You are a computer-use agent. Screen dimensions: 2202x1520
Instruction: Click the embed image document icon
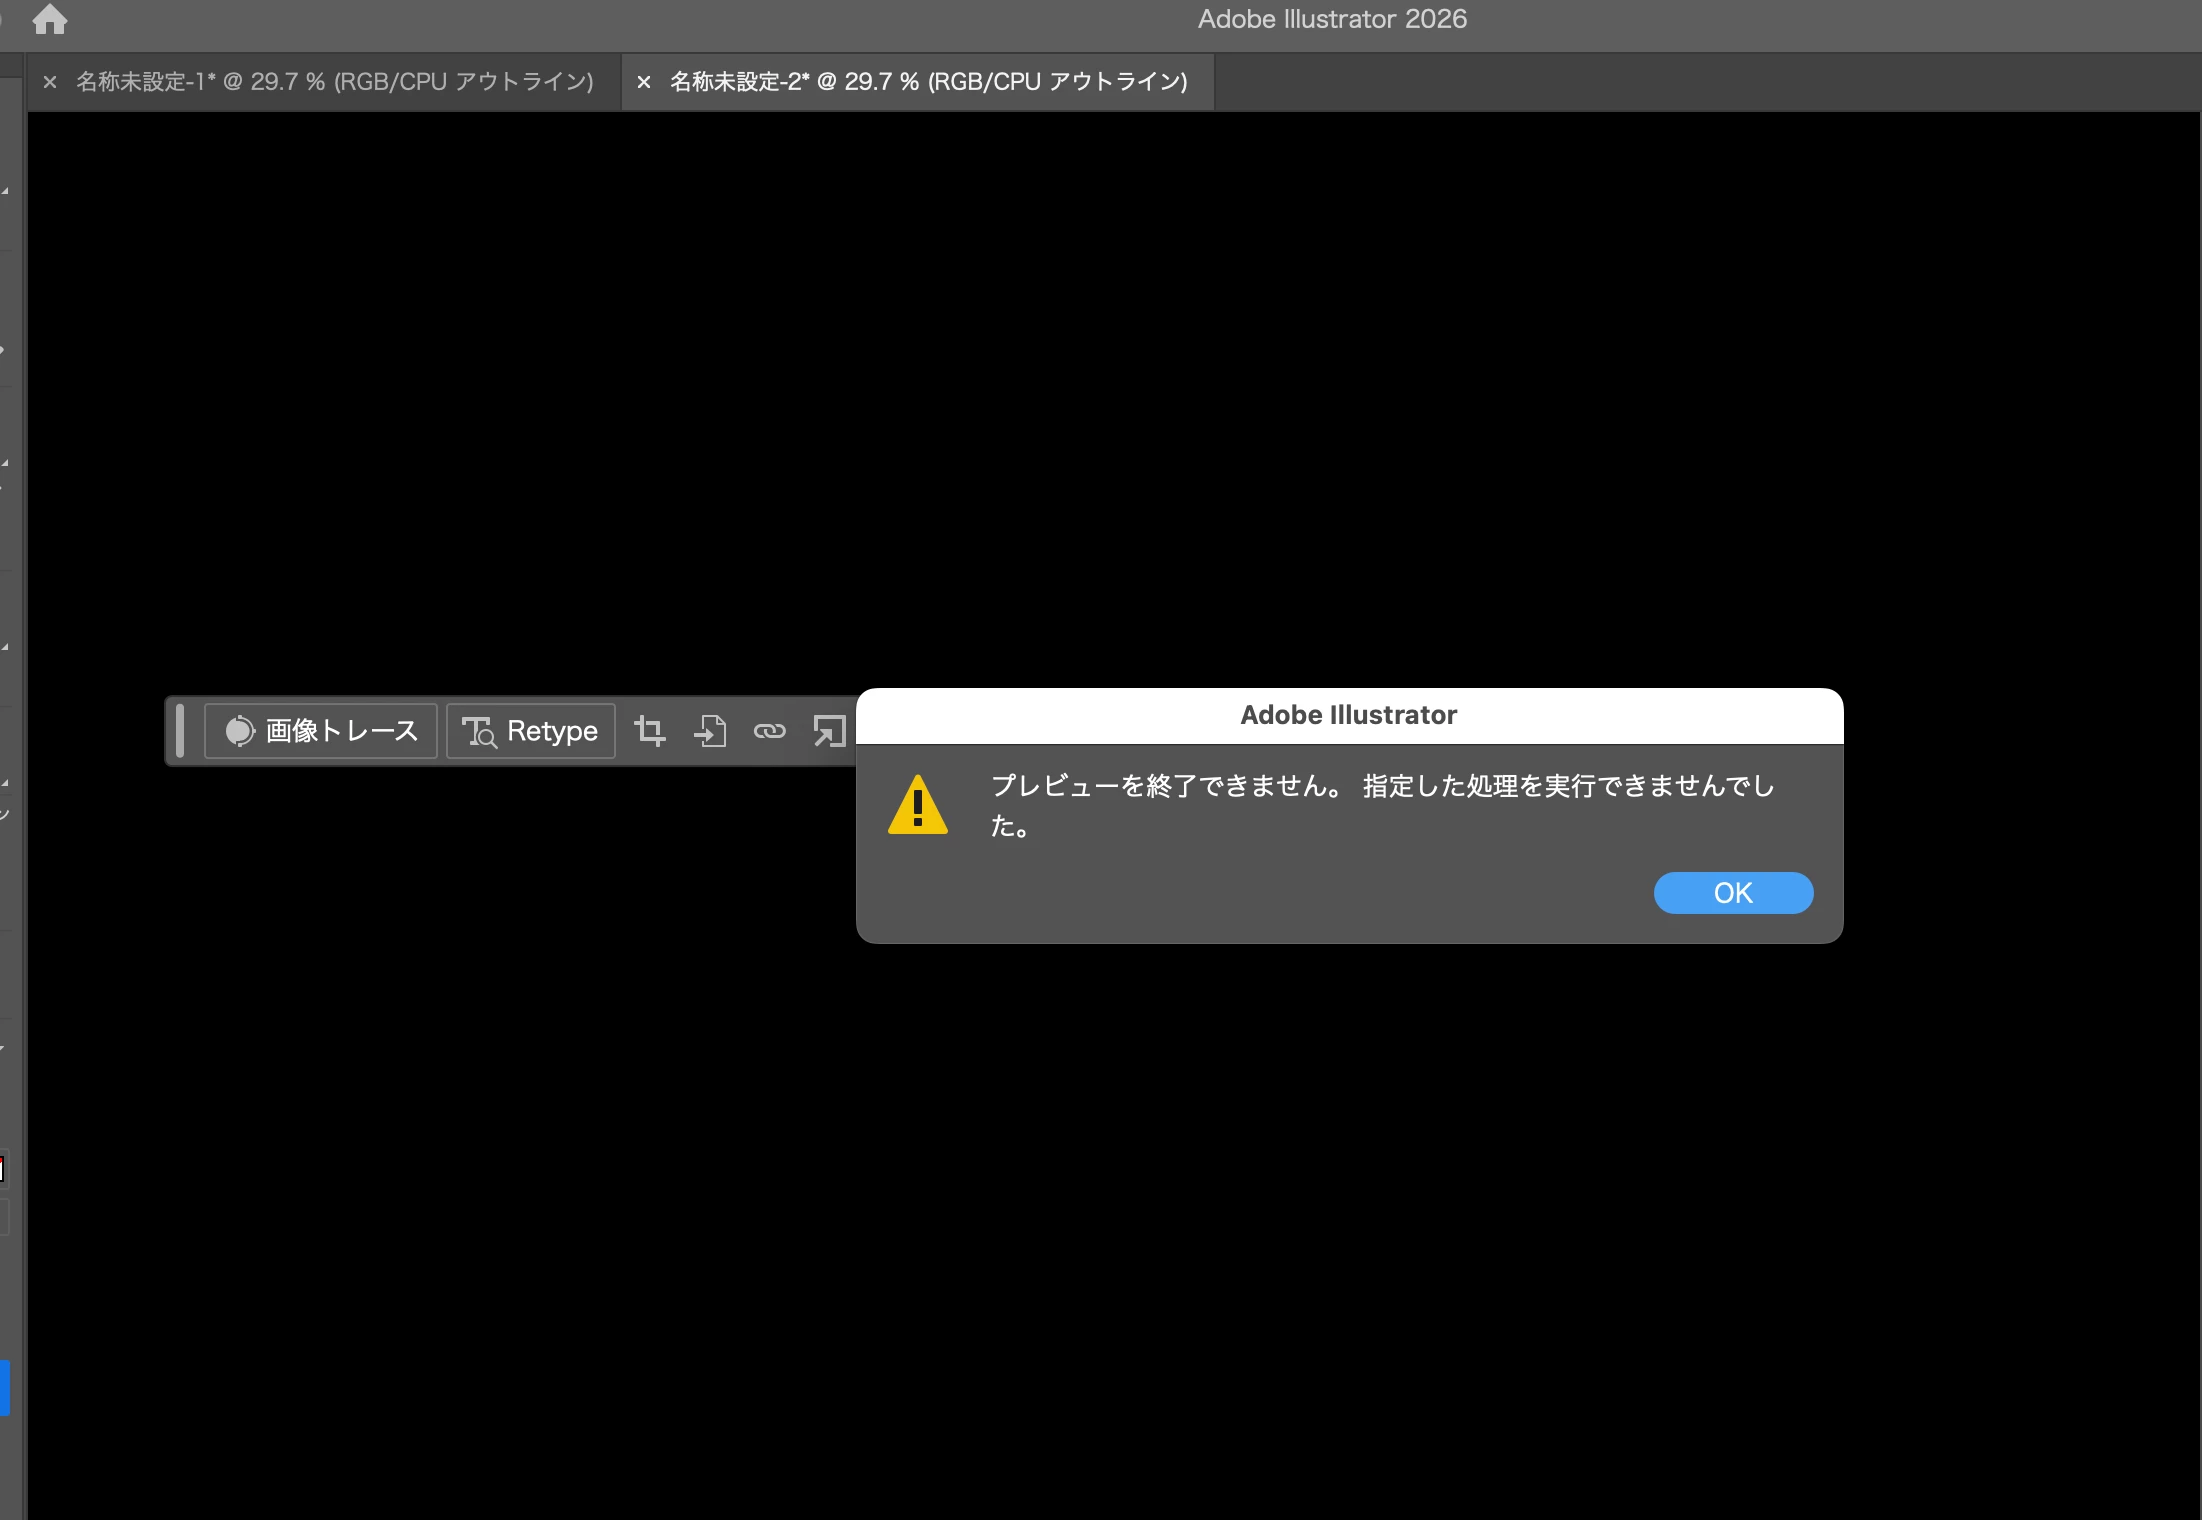point(710,731)
